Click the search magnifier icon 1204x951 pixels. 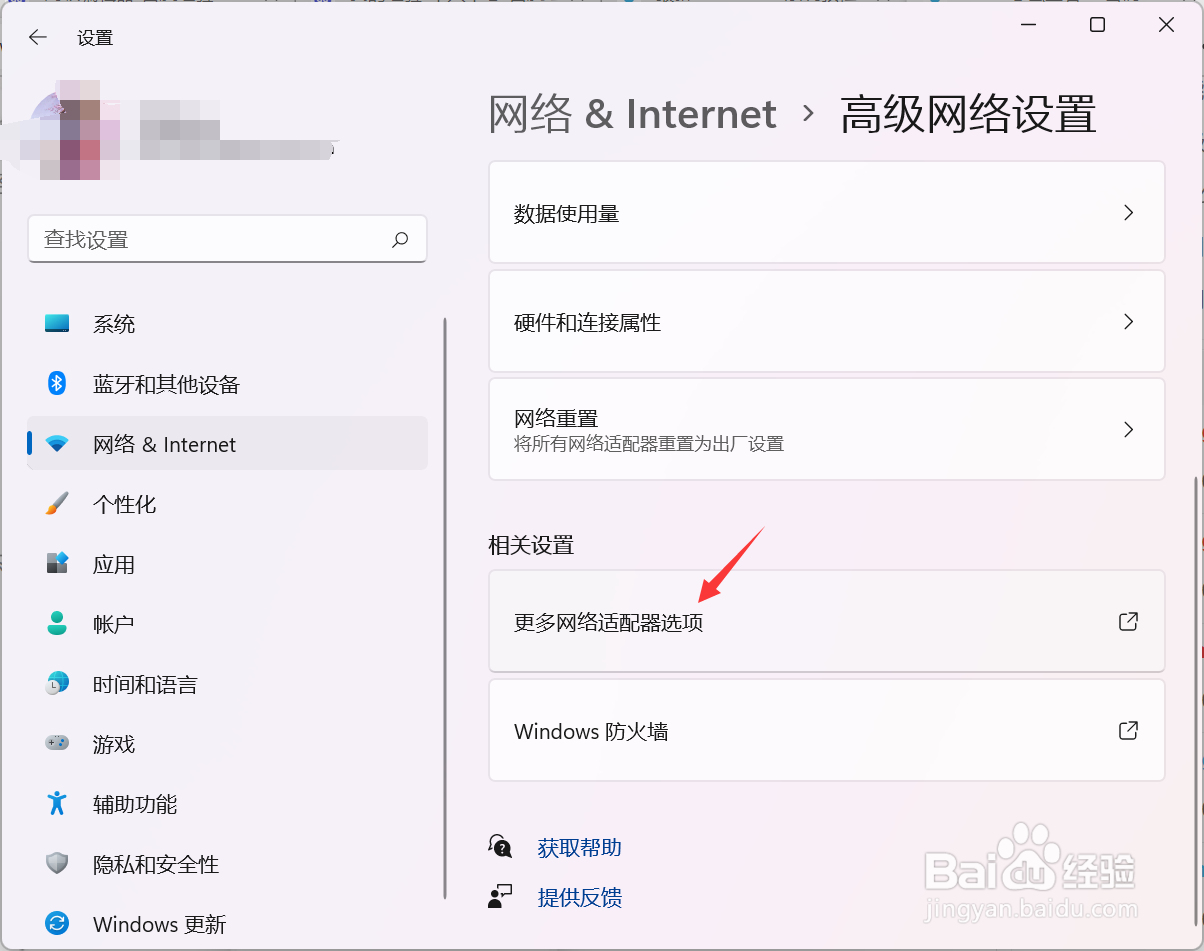click(x=400, y=240)
